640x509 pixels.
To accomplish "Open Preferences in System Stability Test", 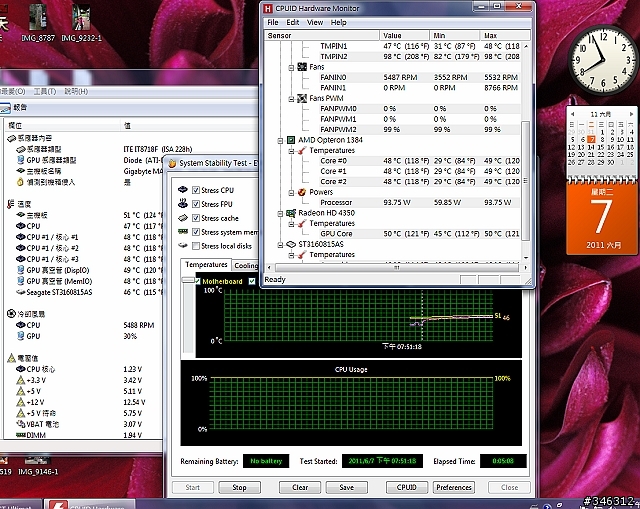I will point(454,487).
